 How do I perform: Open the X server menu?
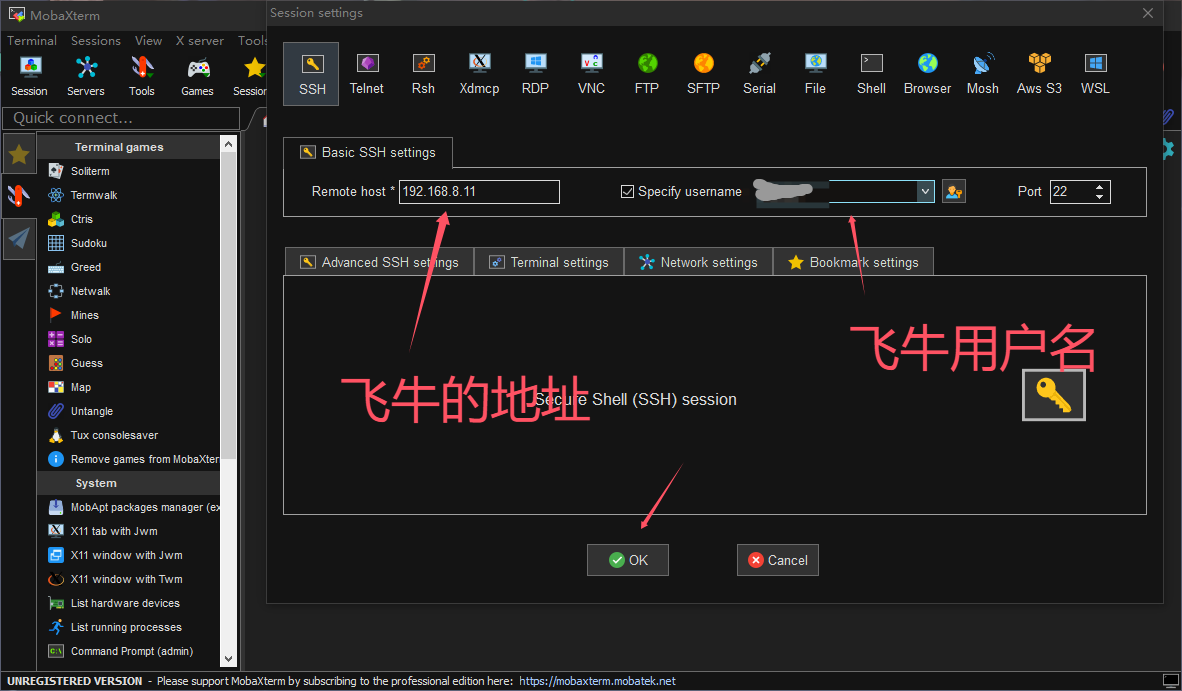pos(200,41)
